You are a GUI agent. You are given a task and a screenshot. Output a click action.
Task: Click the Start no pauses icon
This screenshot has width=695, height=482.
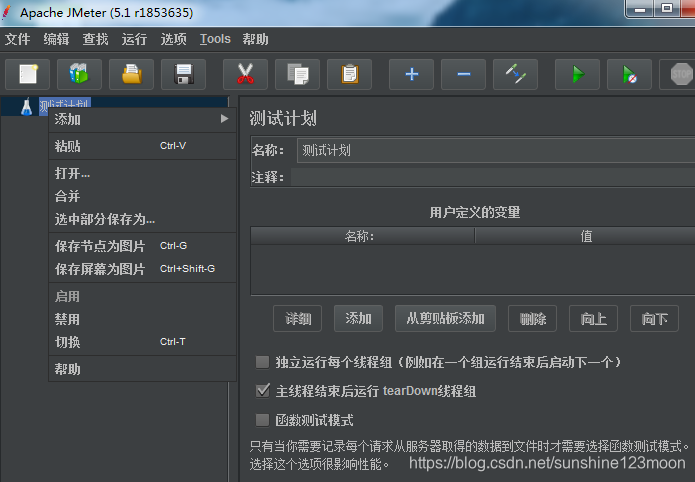point(629,74)
